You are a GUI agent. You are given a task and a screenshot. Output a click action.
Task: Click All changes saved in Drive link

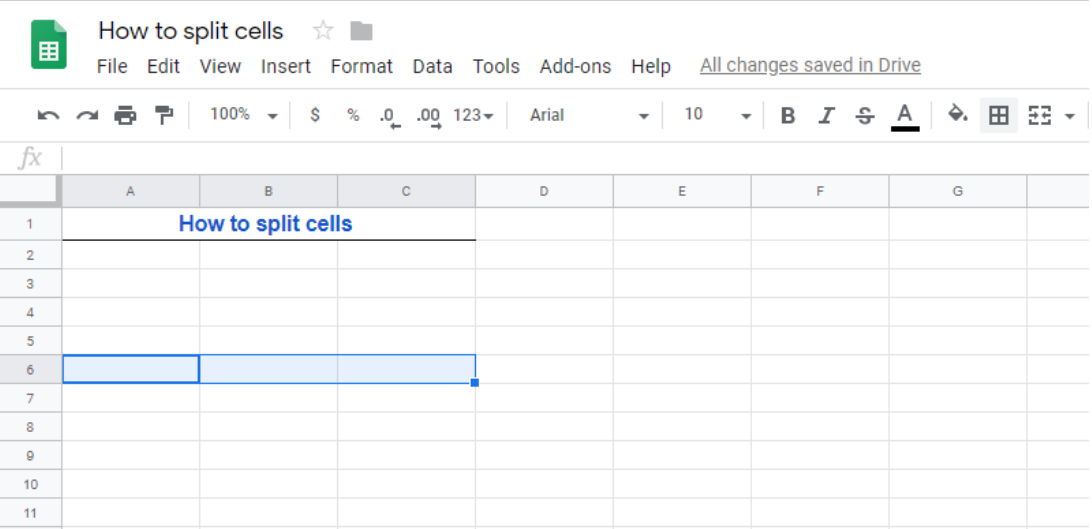(810, 65)
